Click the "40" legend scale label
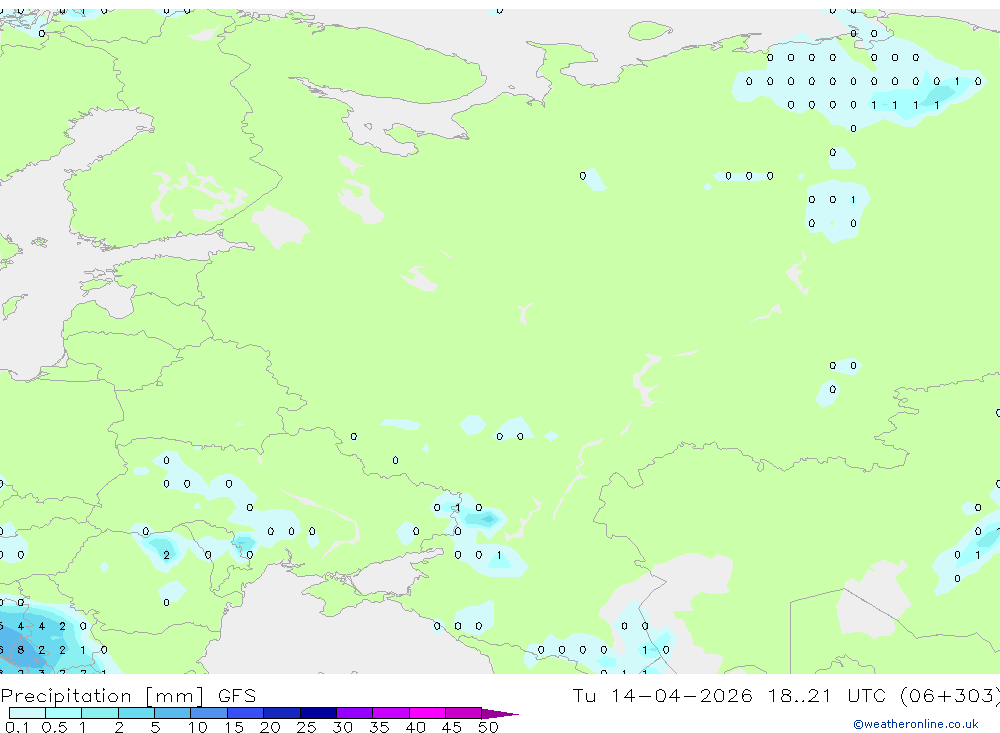The height and width of the screenshot is (733, 1000). pos(415,727)
